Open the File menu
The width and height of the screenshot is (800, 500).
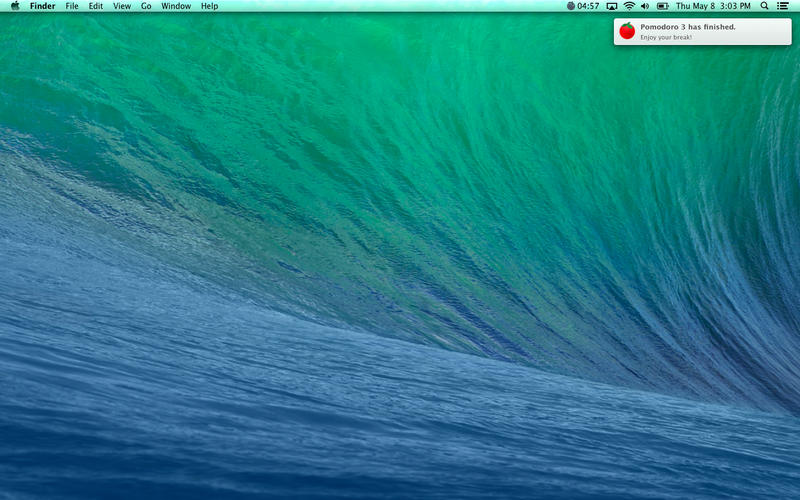point(72,6)
